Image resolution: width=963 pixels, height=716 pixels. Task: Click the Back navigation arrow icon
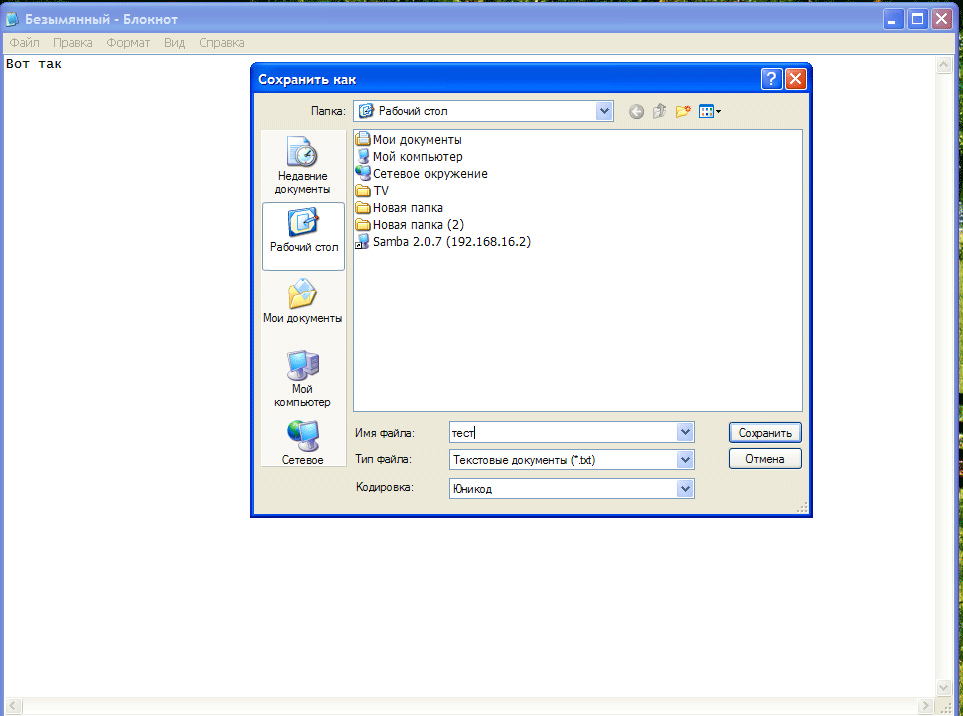pyautogui.click(x=636, y=111)
